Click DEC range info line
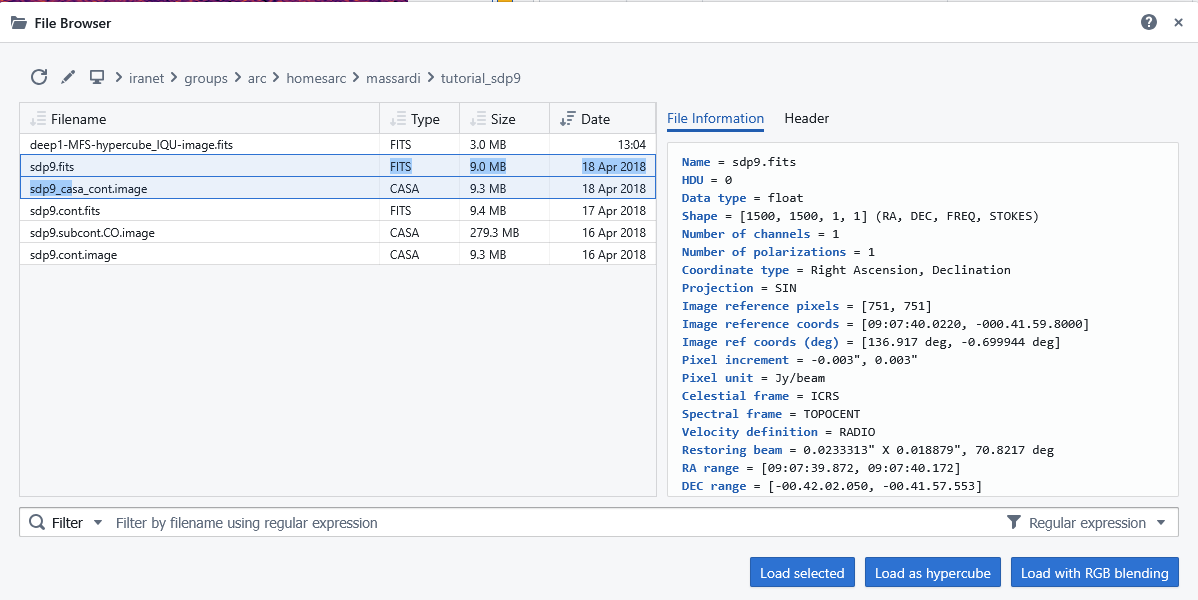1198x600 pixels. pos(831,486)
